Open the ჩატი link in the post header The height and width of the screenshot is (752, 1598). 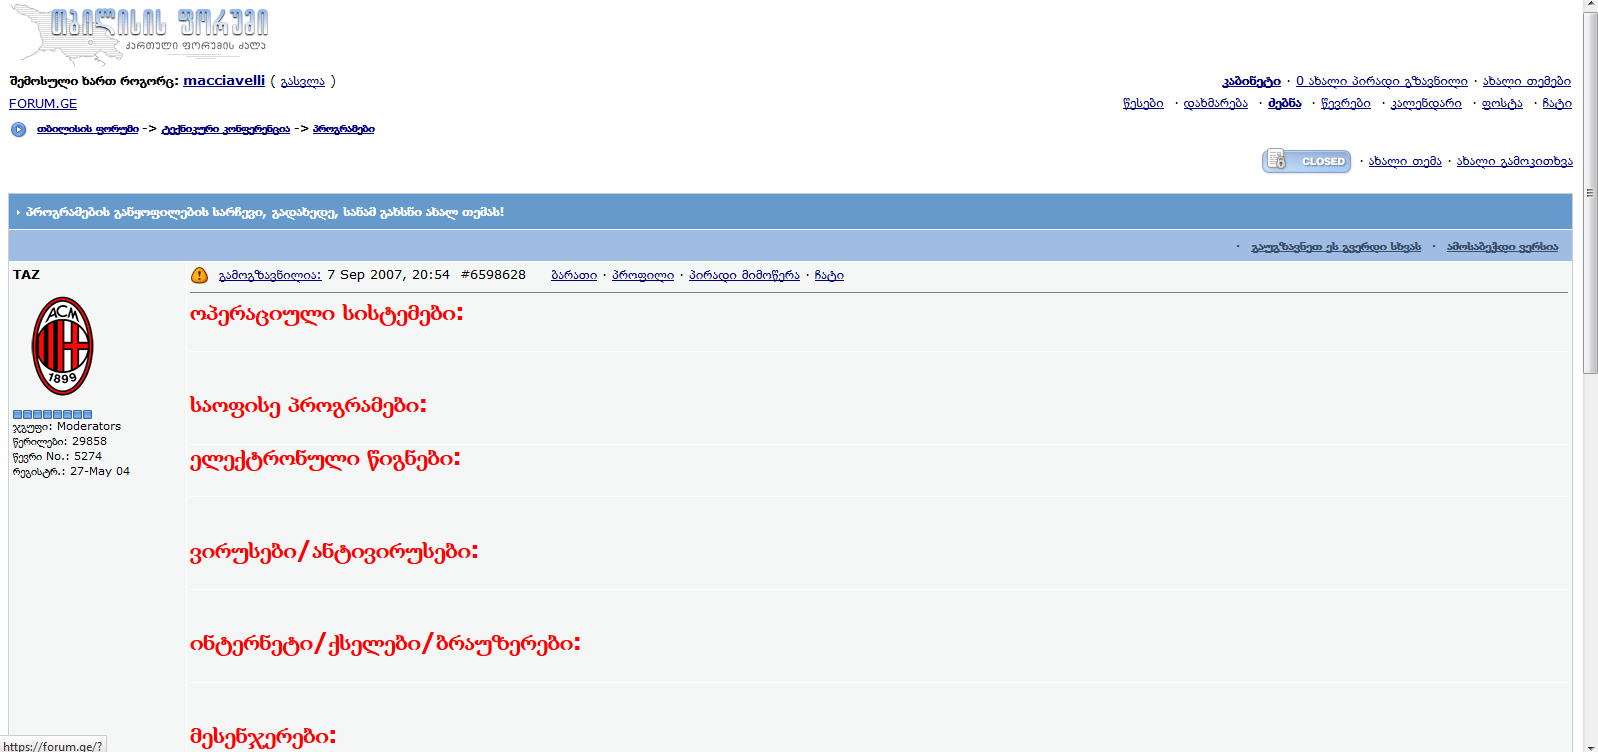pos(829,276)
